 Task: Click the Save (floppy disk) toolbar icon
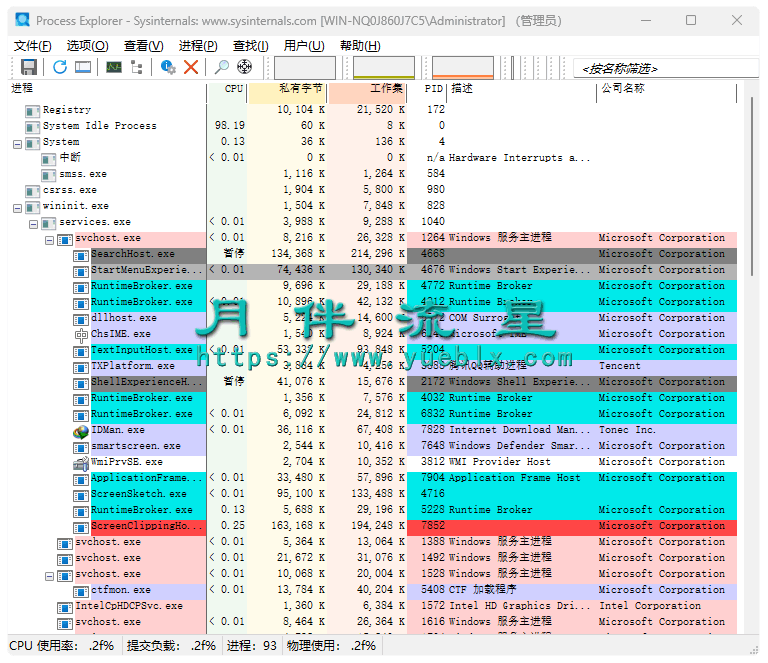click(x=28, y=67)
